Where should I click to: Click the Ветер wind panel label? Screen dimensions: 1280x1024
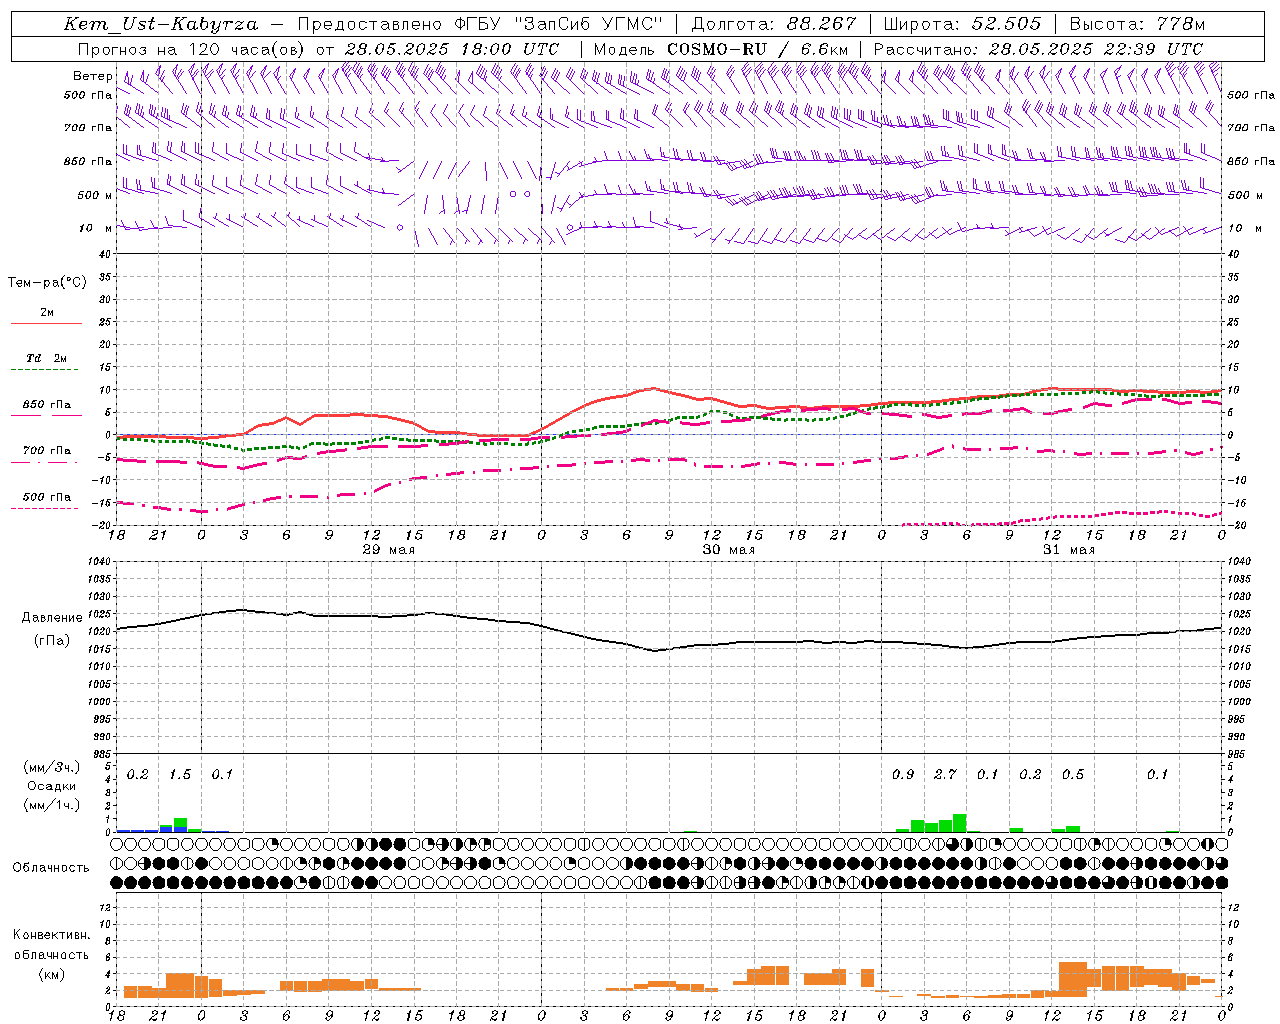[92, 76]
